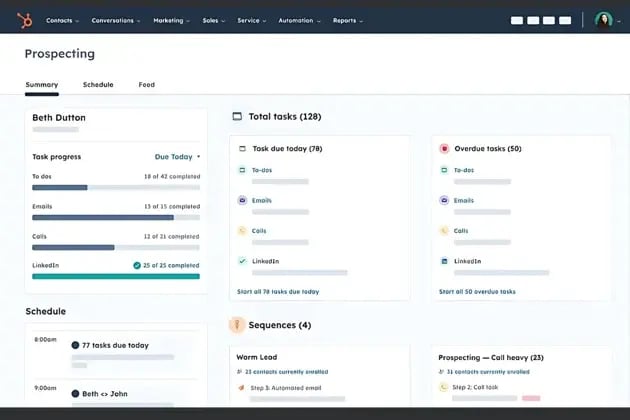
Task: Click the first white top-bar button
Action: coord(517,20)
